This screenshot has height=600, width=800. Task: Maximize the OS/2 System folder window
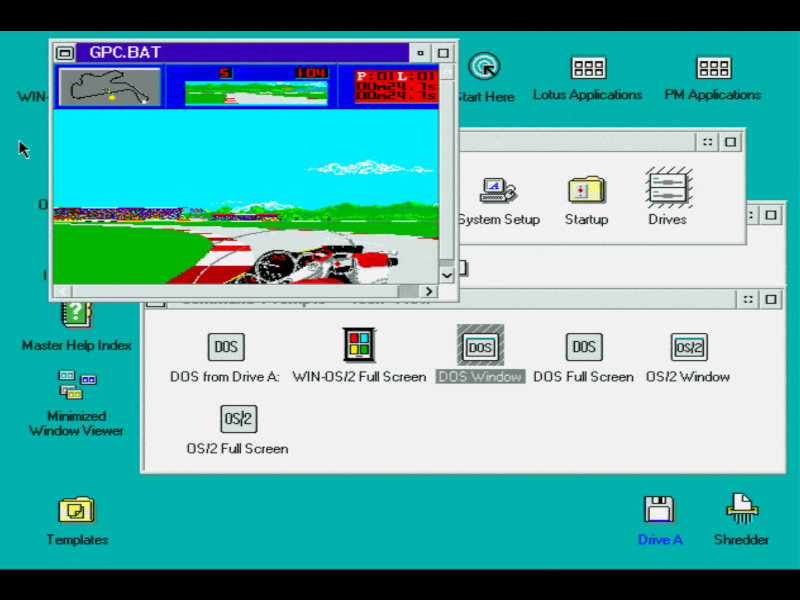(x=731, y=142)
